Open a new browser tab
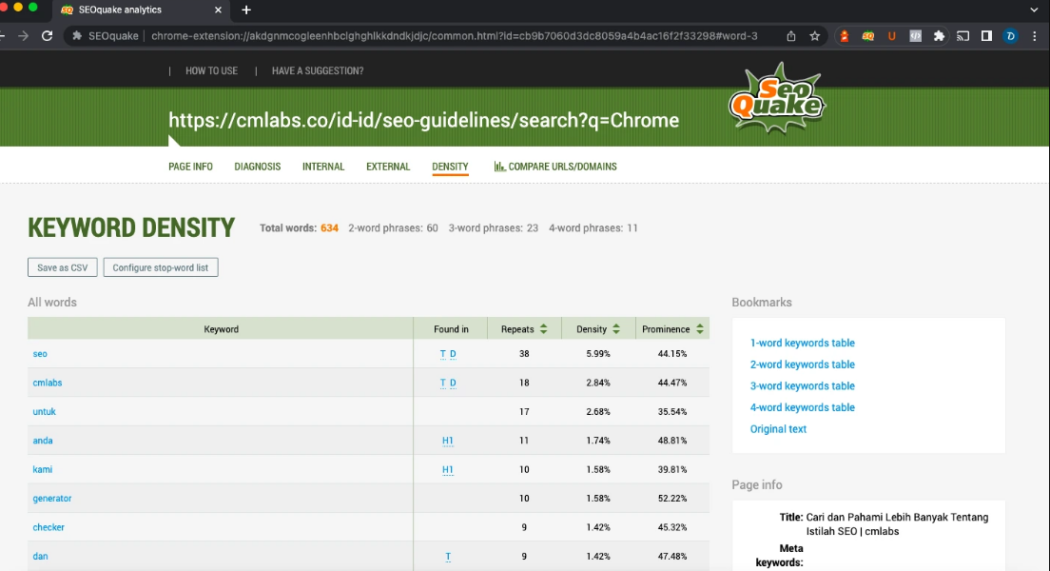 pos(246,10)
